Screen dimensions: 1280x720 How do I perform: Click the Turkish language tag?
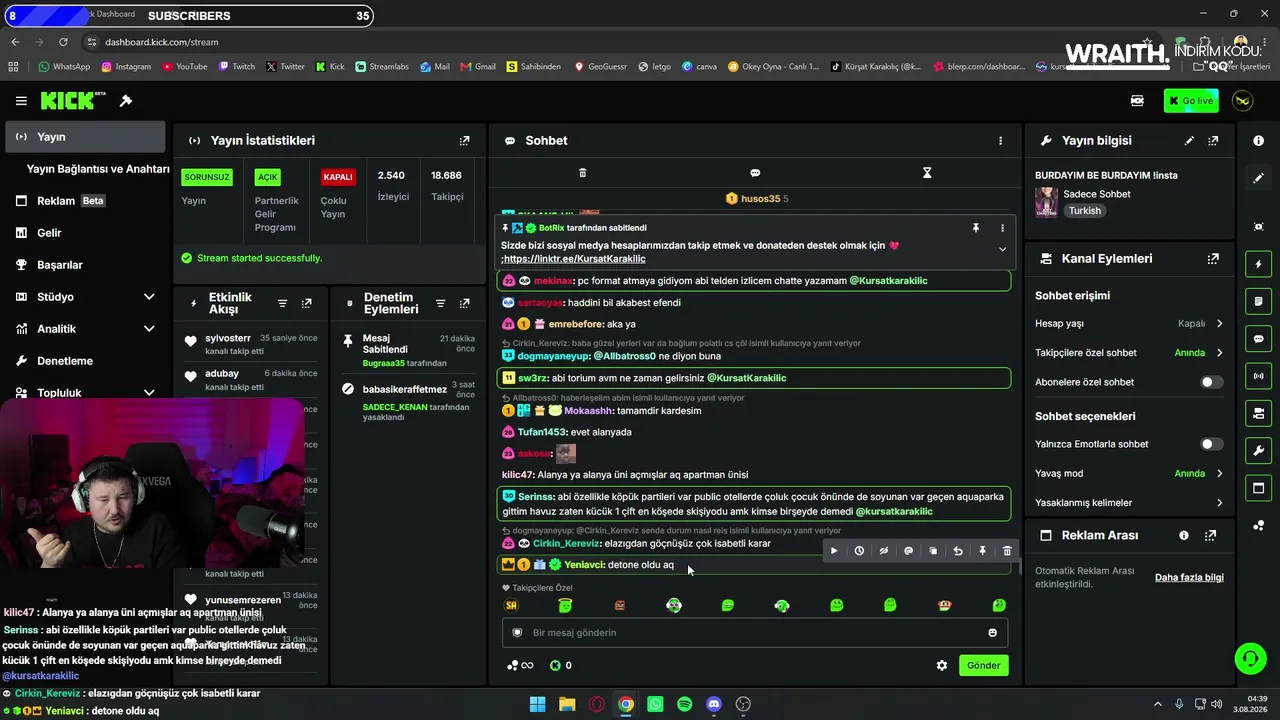(x=1084, y=211)
